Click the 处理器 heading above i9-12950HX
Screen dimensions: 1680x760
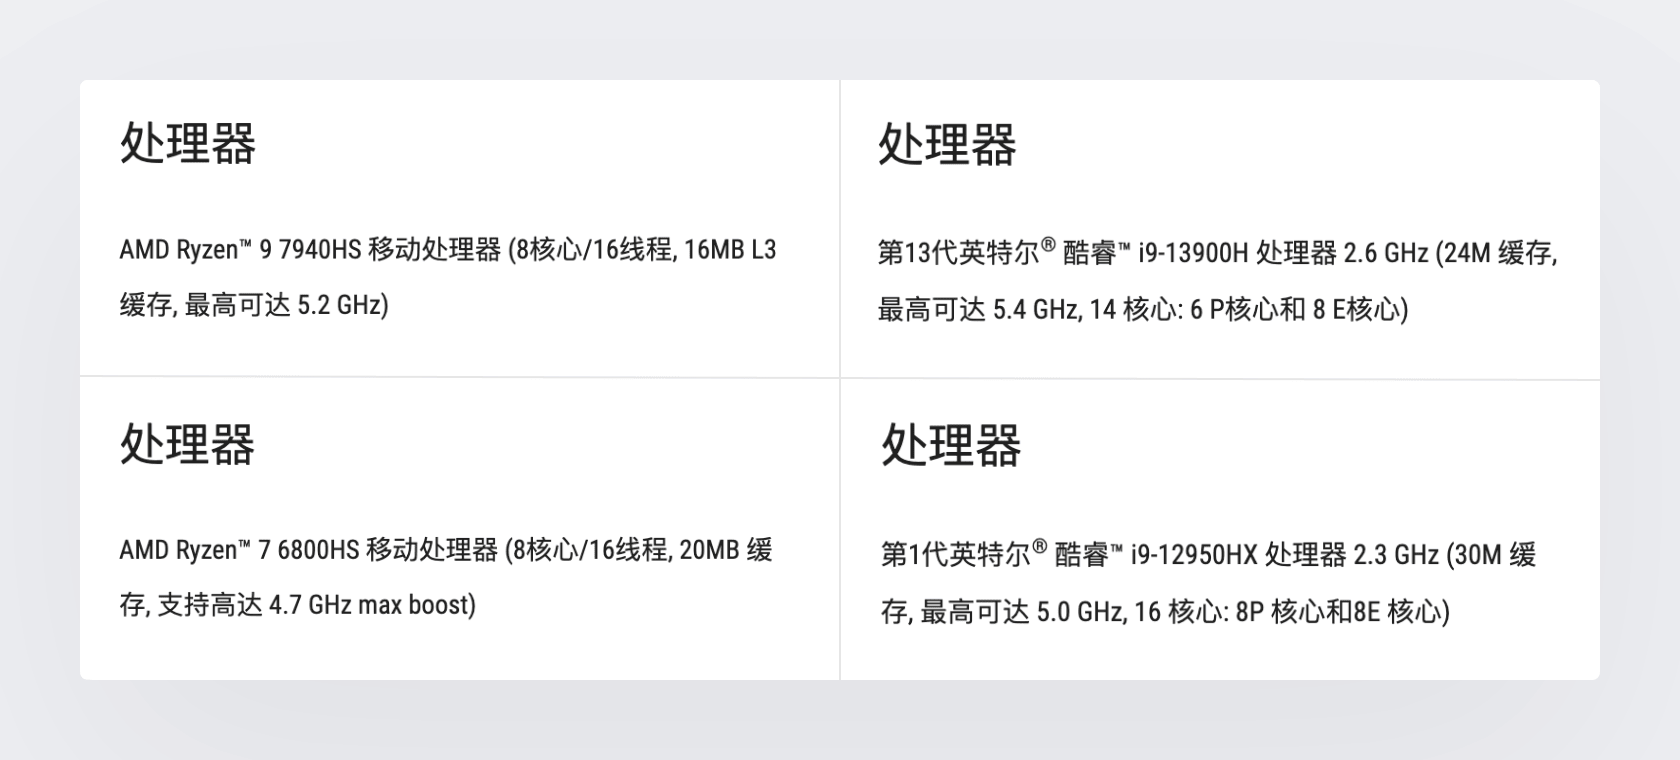[x=951, y=445]
